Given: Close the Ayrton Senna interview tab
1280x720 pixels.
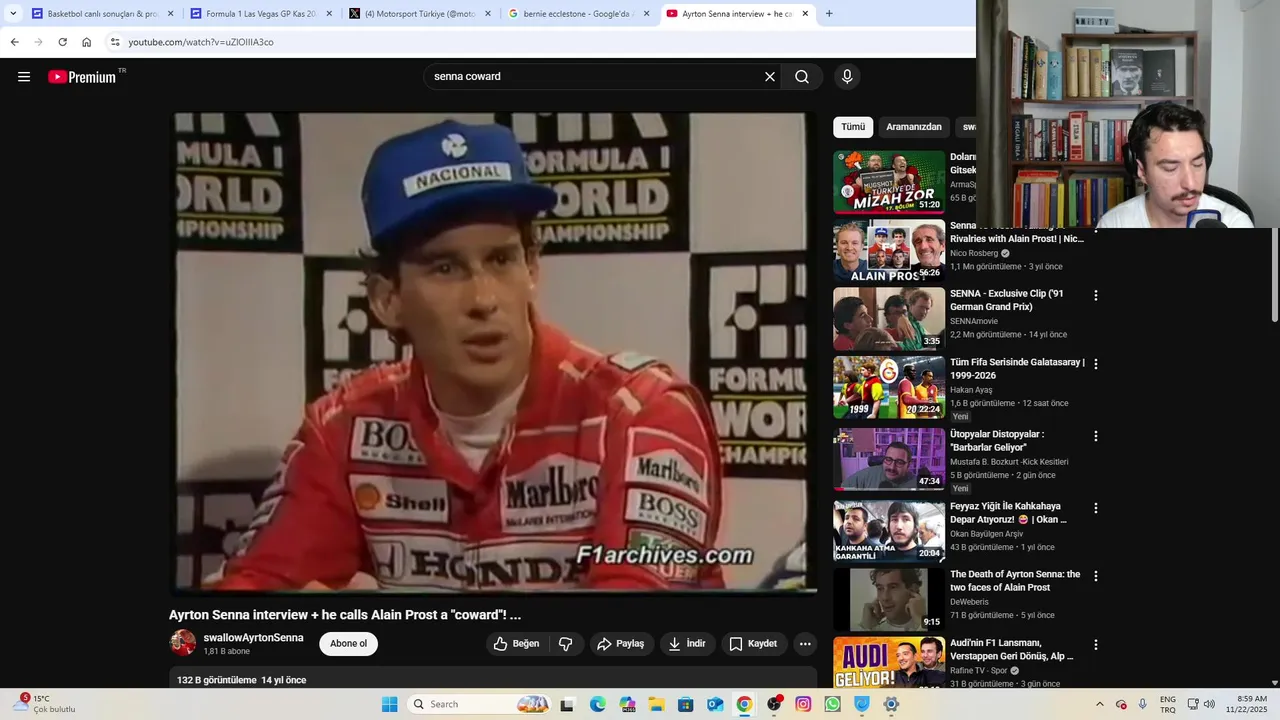Looking at the screenshot, I should [805, 14].
